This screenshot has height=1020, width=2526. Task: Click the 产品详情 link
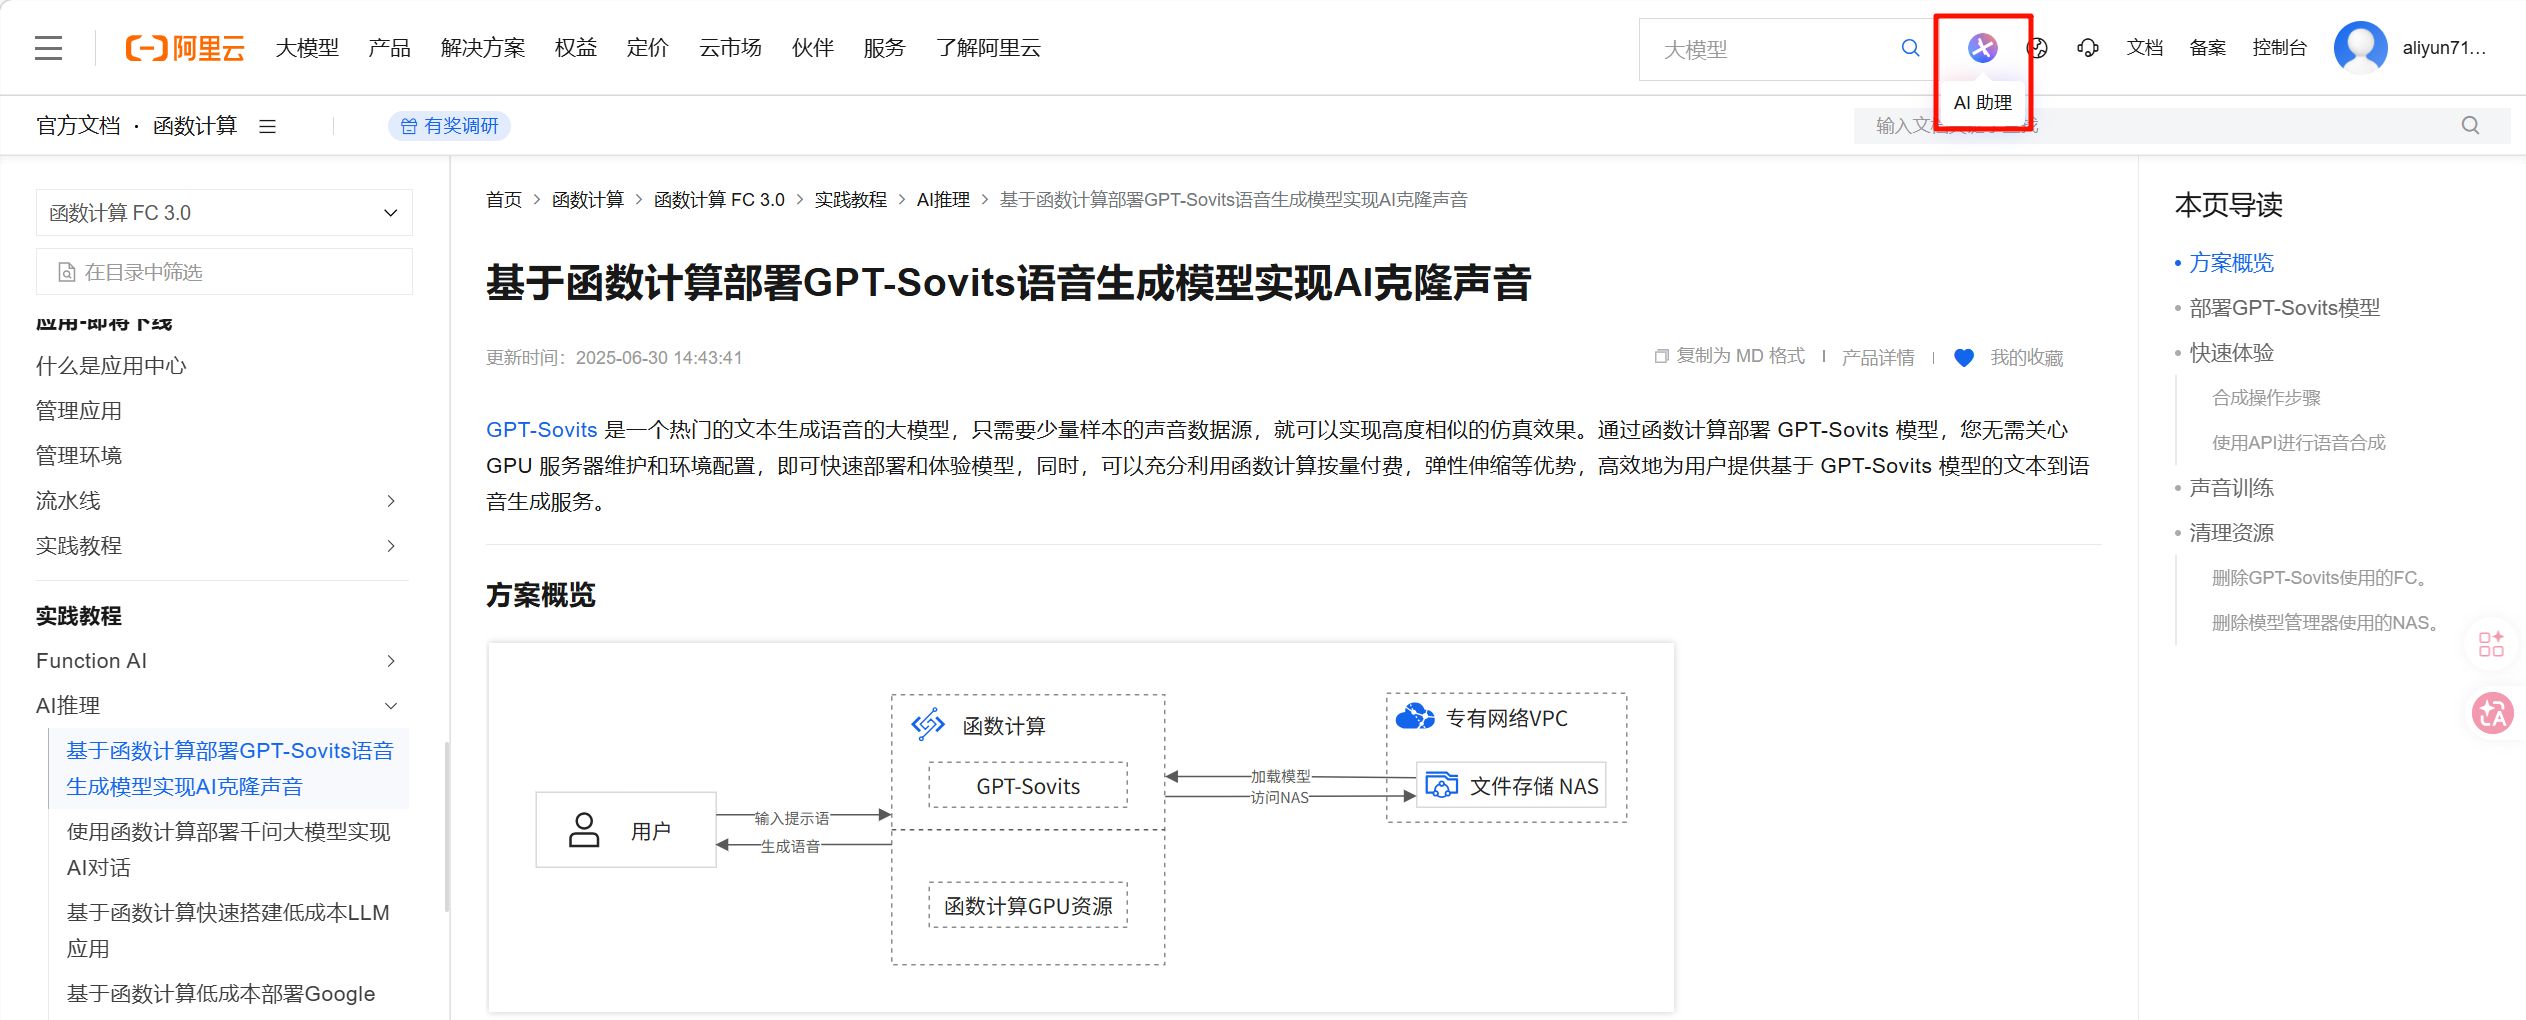click(x=1877, y=357)
